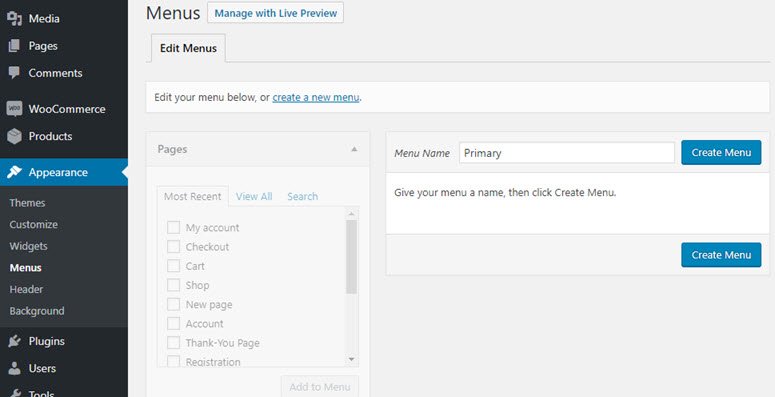The height and width of the screenshot is (397, 775).
Task: Click the Media sidebar icon
Action: pos(14,19)
